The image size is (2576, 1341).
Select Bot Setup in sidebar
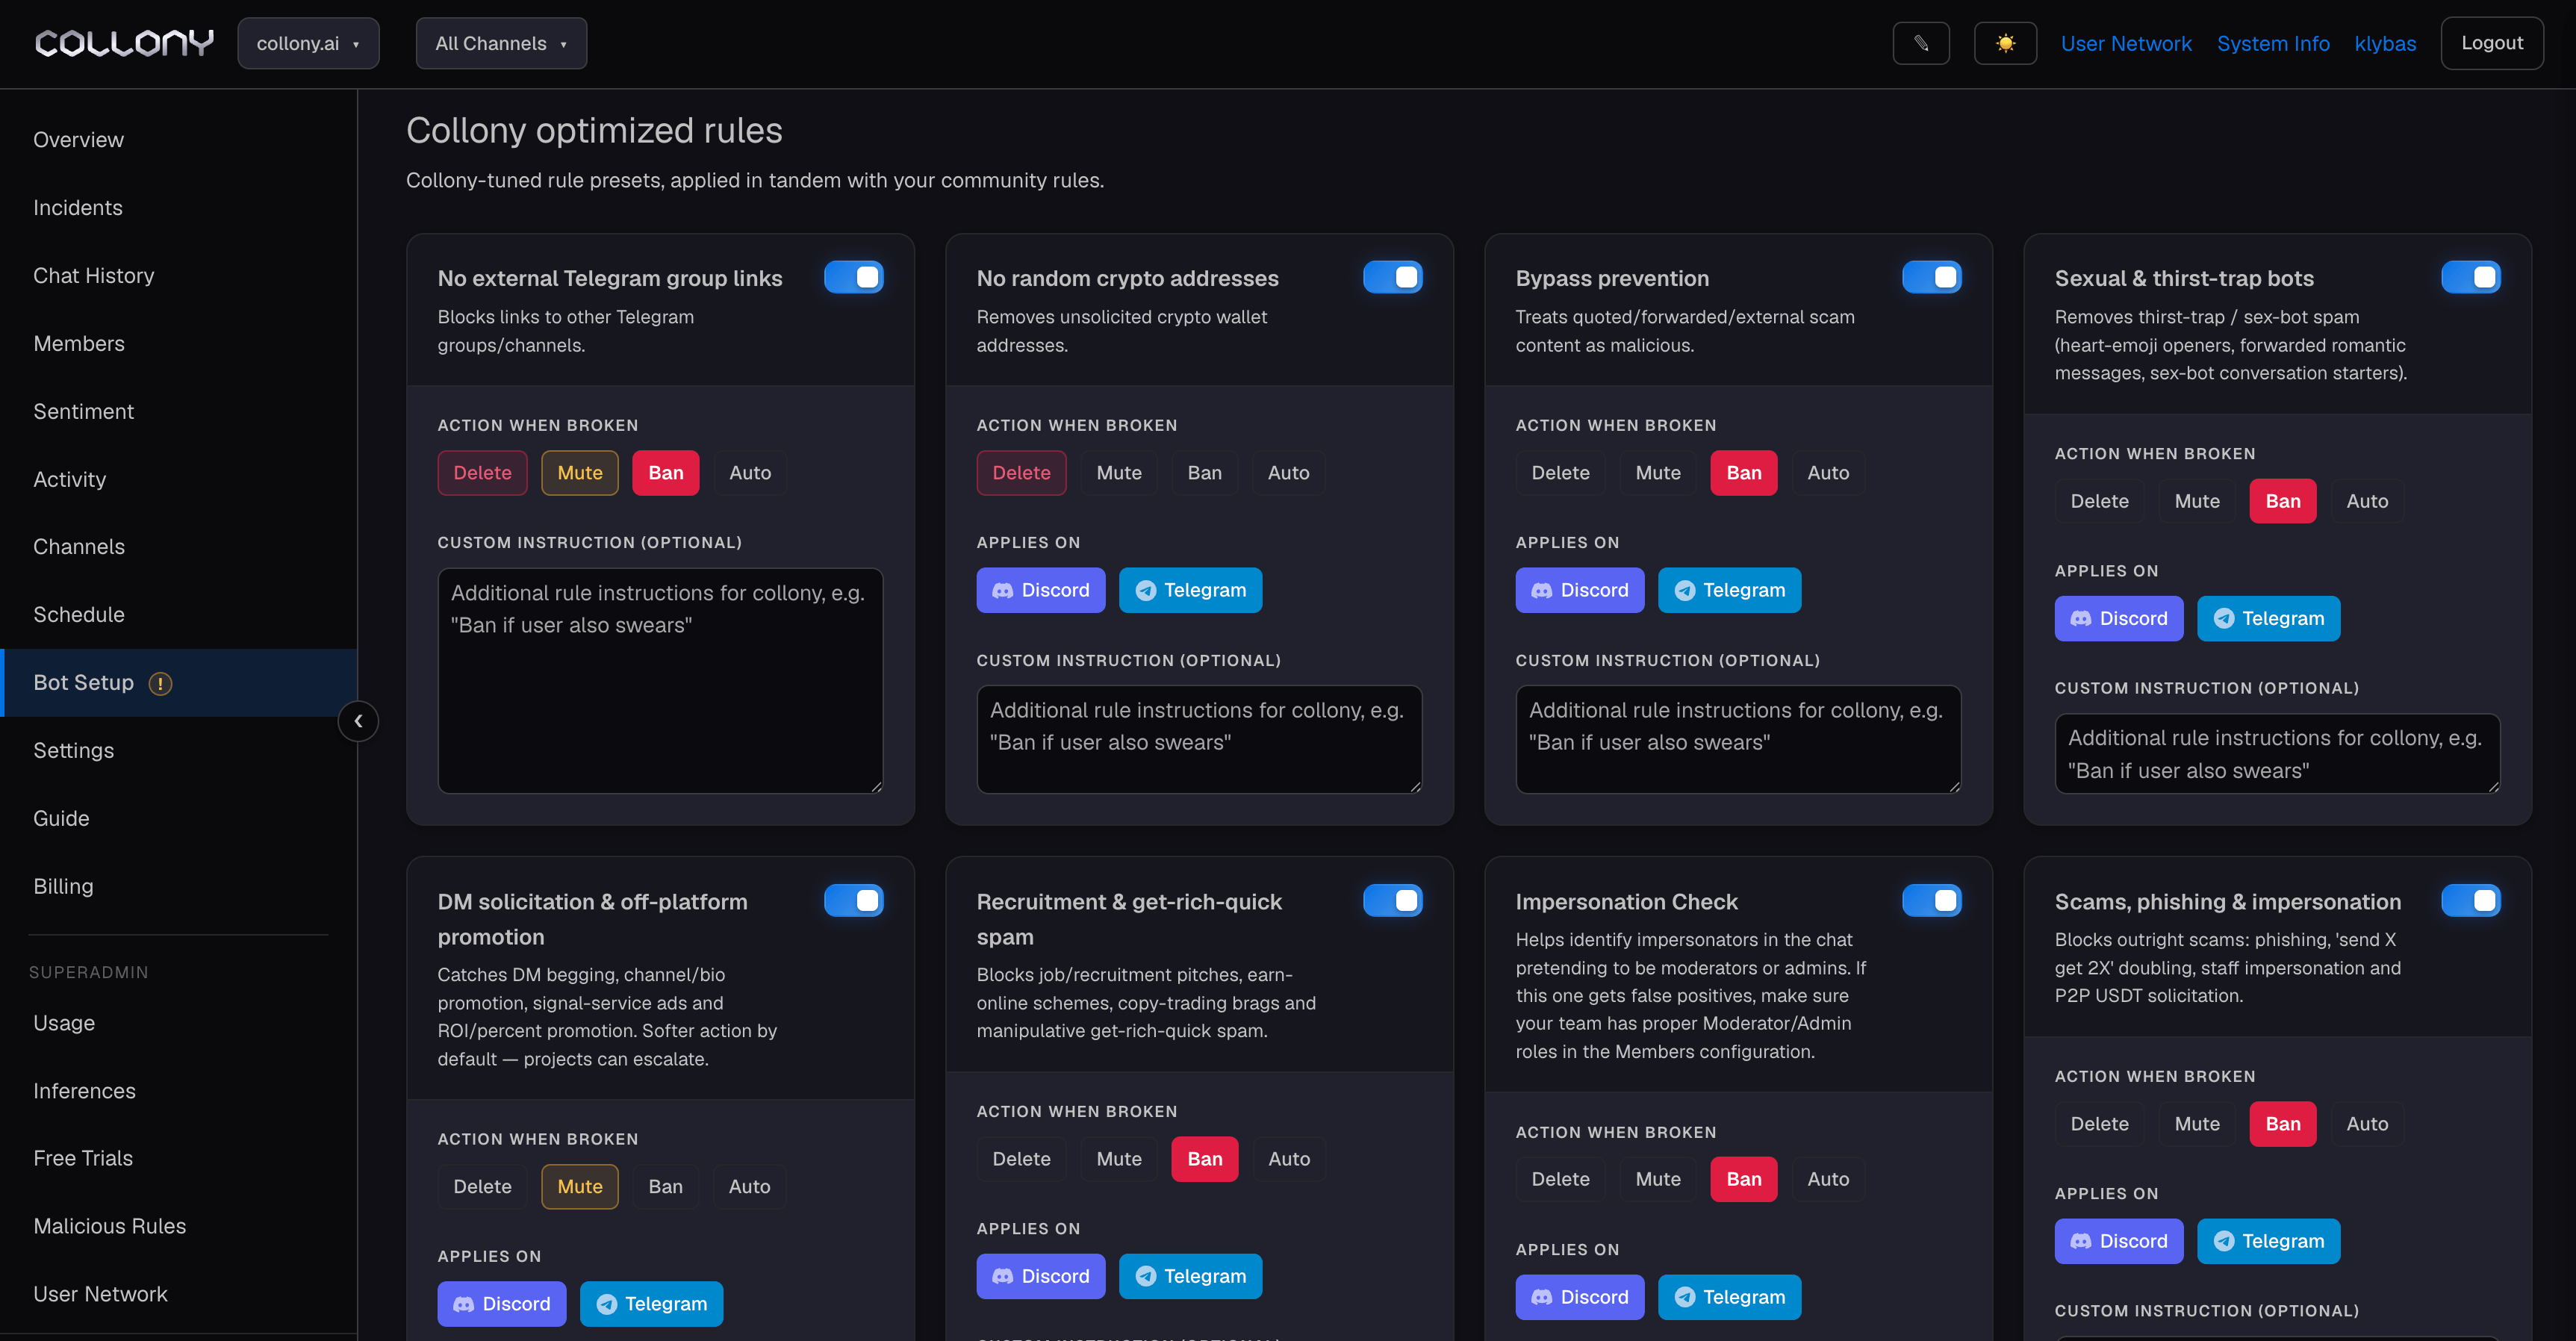tap(179, 683)
